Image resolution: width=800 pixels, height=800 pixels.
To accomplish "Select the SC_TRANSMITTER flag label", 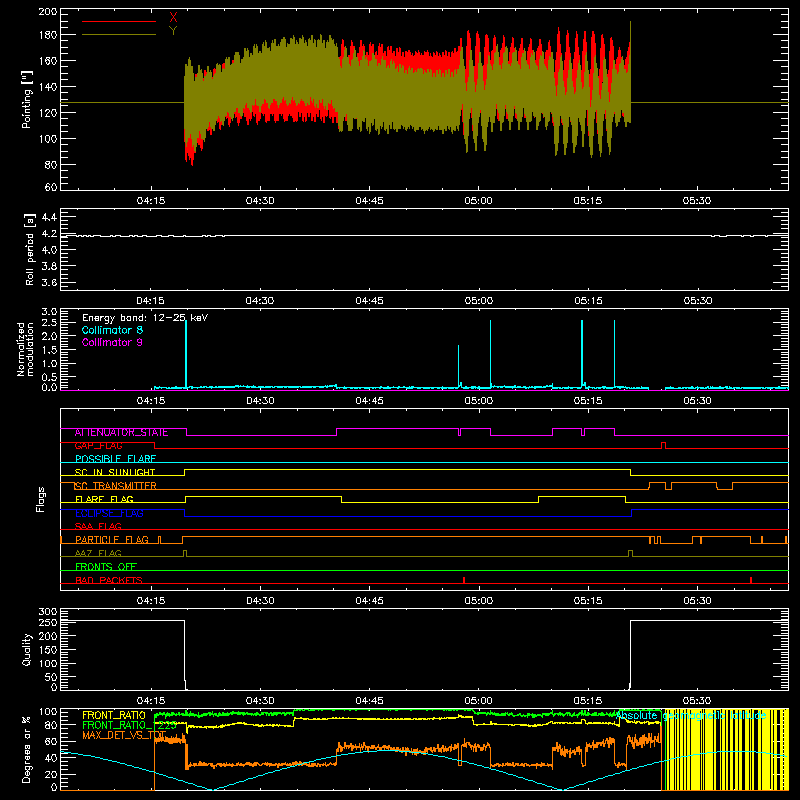I will [116, 486].
